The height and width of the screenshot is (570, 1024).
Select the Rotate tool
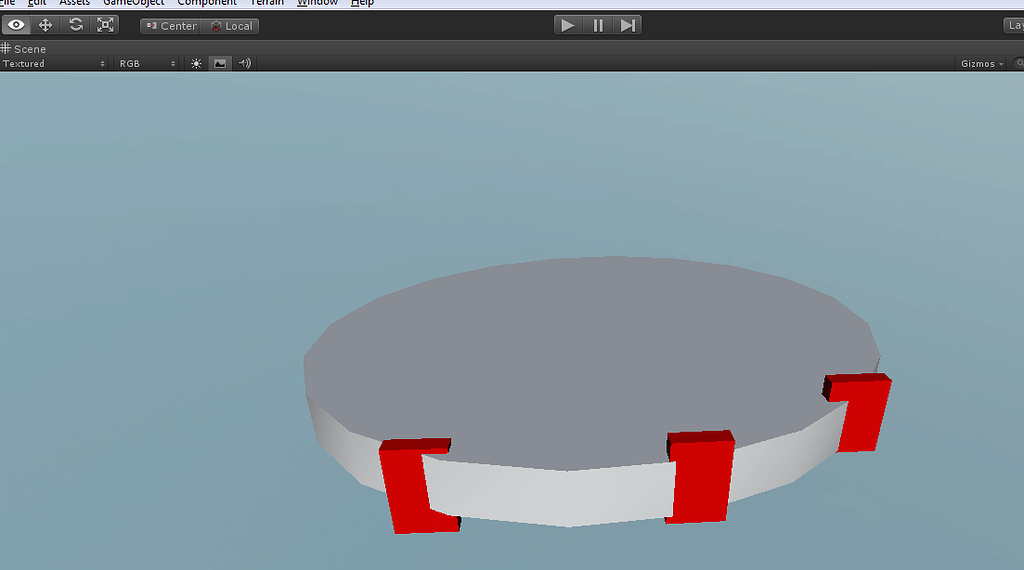click(76, 25)
